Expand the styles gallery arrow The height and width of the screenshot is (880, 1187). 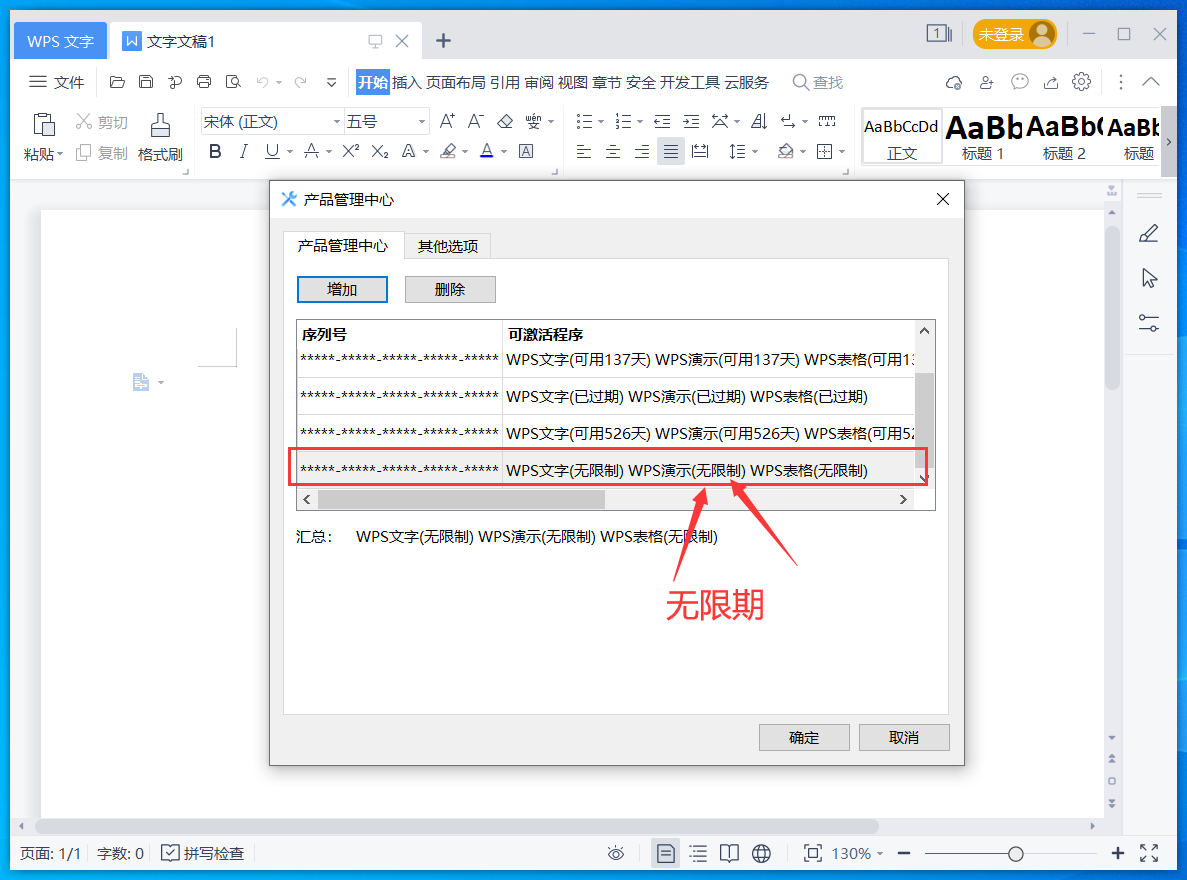click(1169, 142)
